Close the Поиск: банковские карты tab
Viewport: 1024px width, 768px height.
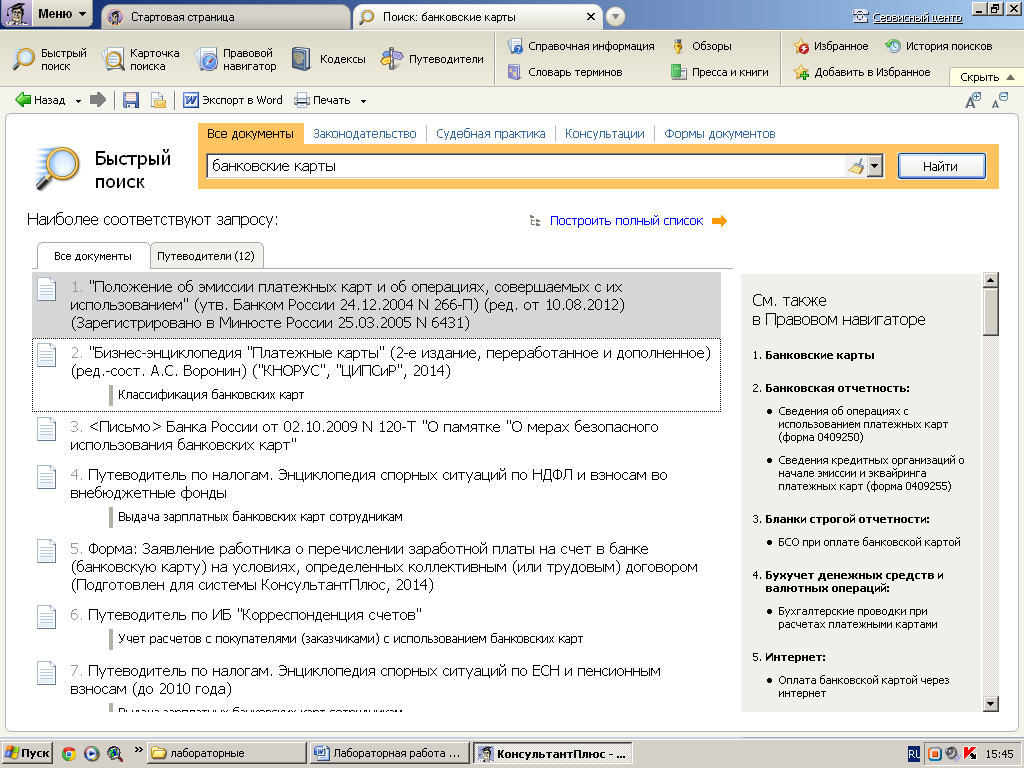590,17
